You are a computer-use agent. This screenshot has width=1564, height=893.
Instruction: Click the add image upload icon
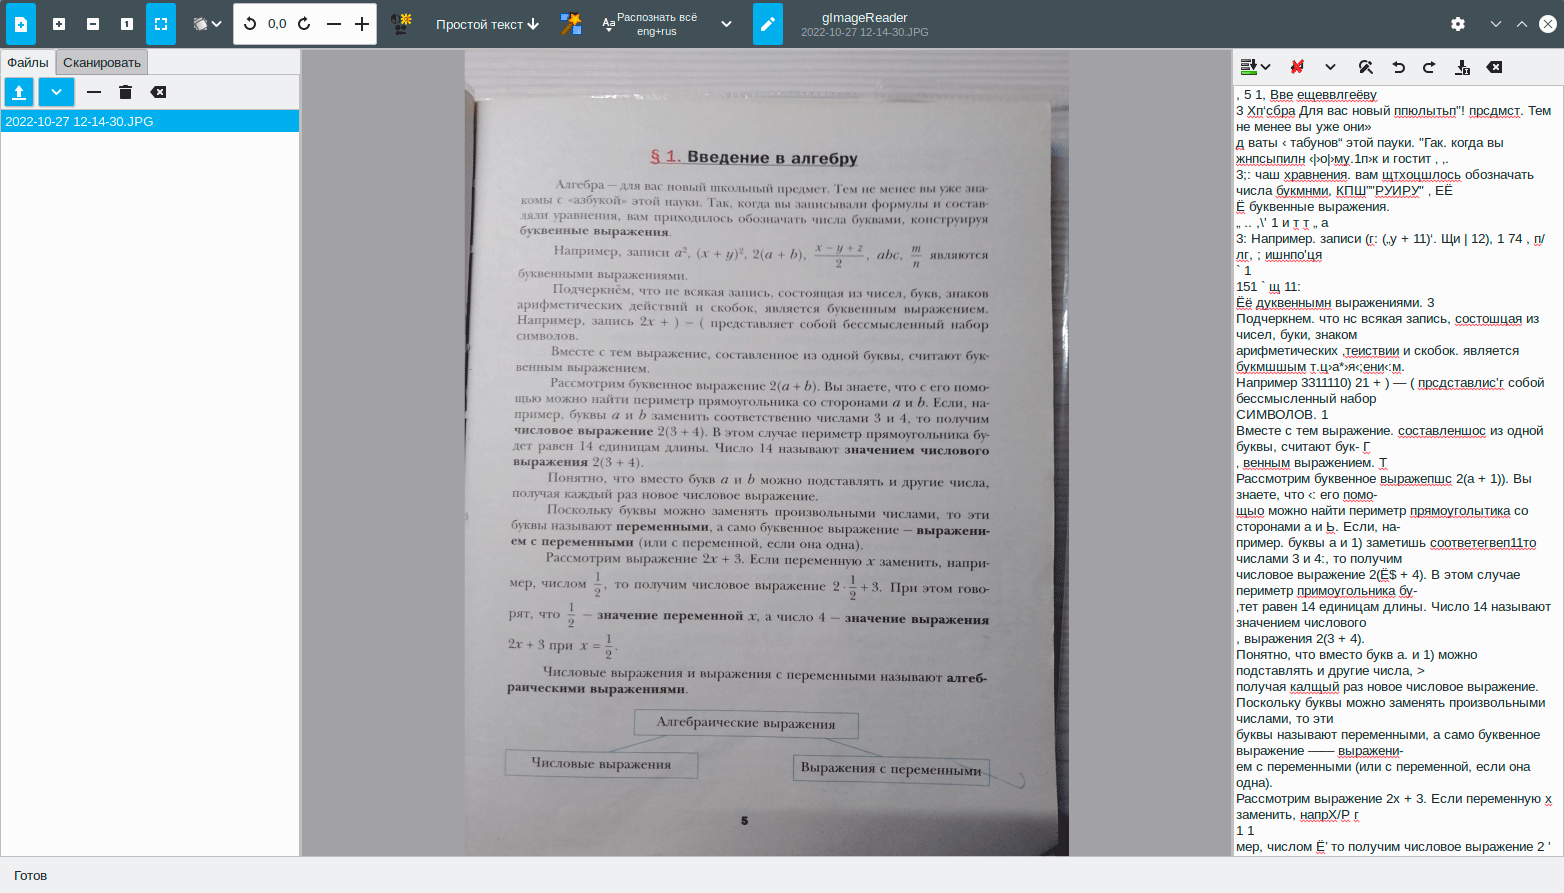(x=19, y=92)
